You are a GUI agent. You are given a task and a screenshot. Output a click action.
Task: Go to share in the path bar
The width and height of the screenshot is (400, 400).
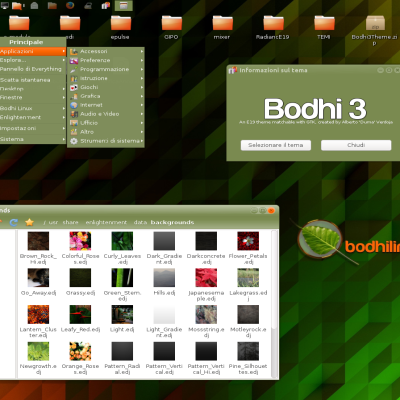[x=70, y=222]
